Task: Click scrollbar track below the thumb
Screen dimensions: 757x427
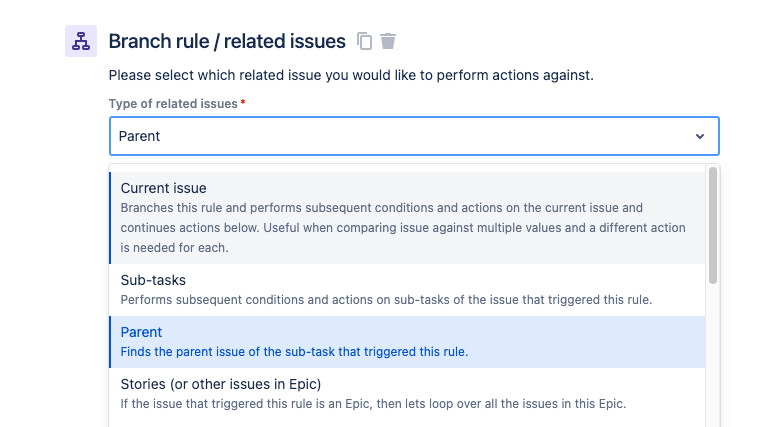Action: [x=713, y=355]
